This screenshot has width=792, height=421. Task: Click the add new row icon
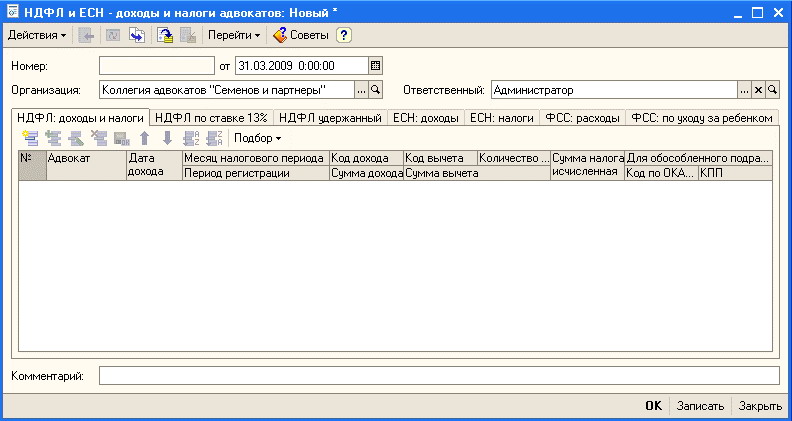coord(29,138)
